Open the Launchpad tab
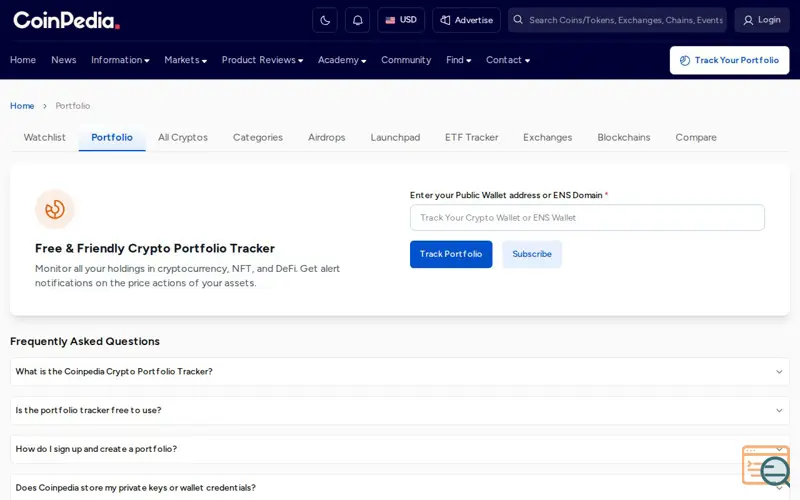This screenshot has height=500, width=800. tap(395, 138)
